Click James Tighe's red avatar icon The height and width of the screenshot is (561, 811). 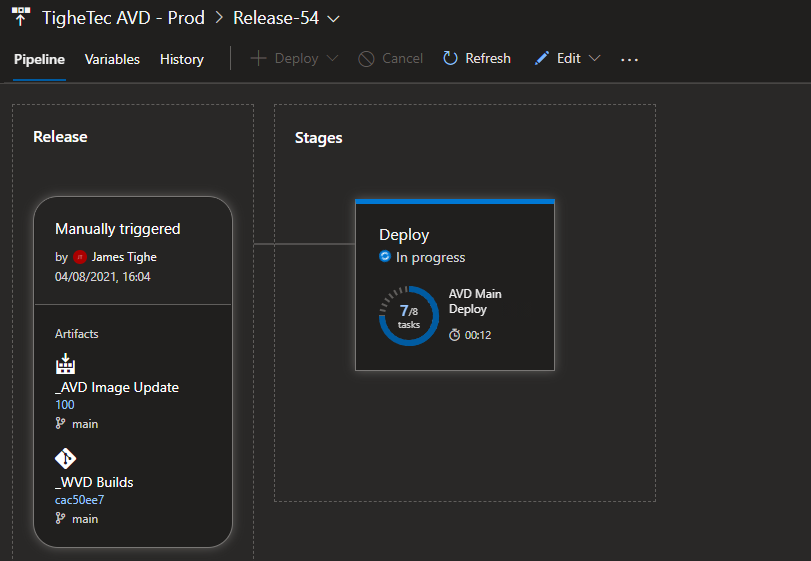point(80,257)
